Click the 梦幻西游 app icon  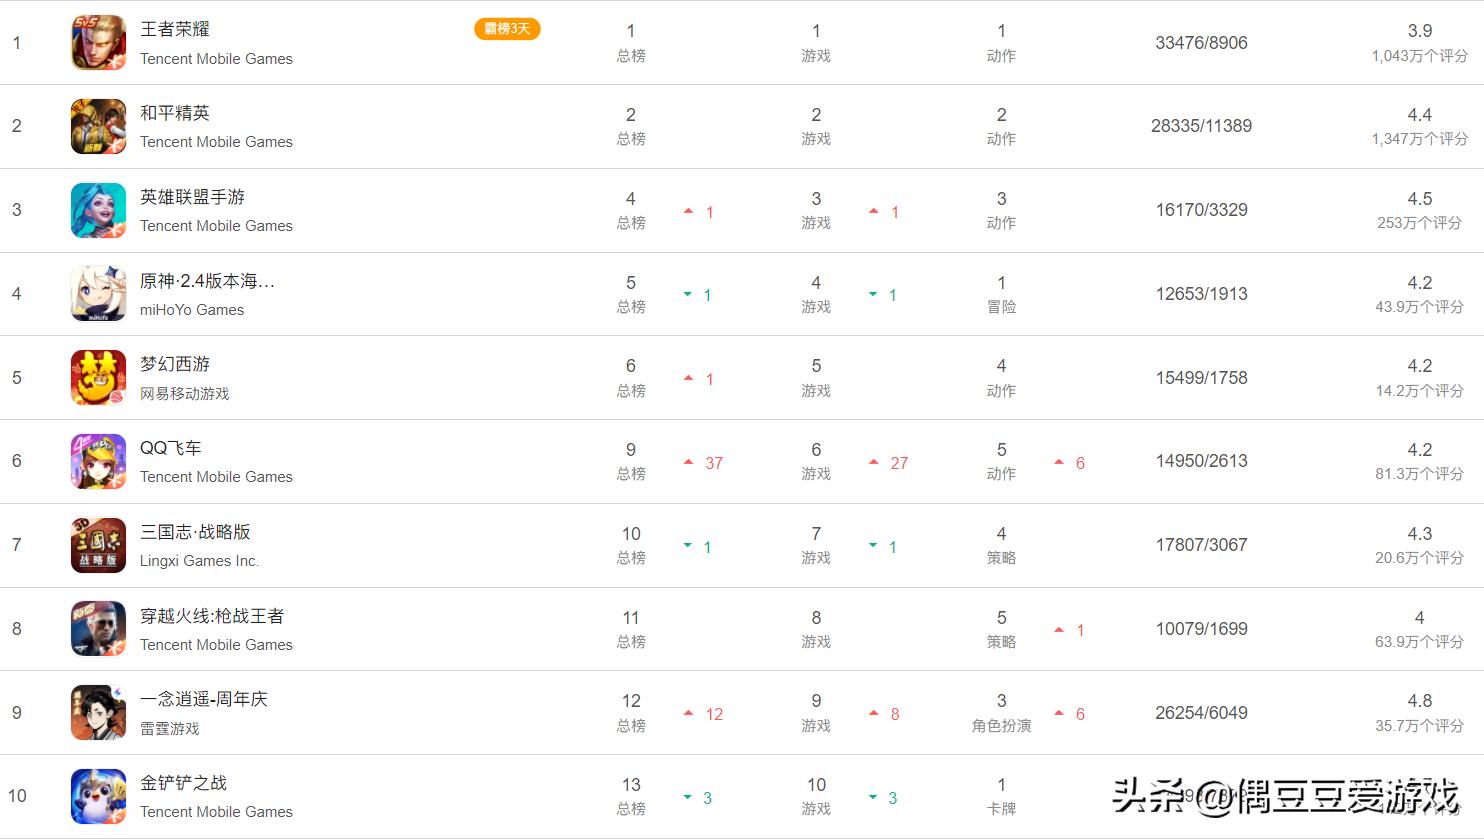(x=98, y=378)
